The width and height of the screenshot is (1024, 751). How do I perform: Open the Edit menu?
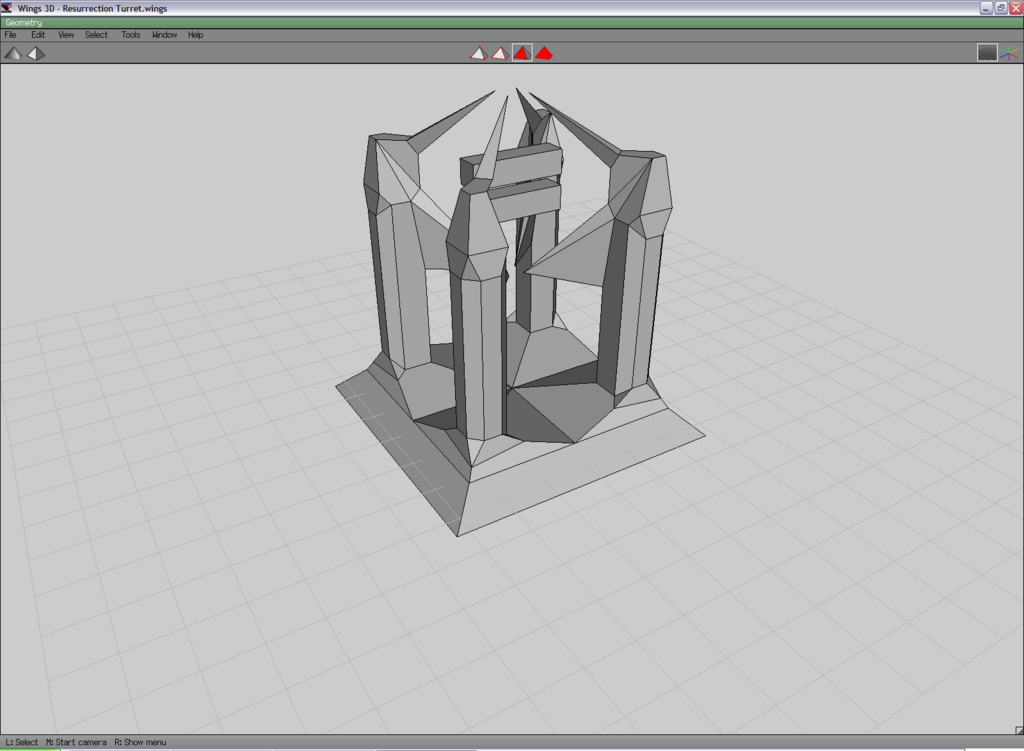tap(38, 35)
